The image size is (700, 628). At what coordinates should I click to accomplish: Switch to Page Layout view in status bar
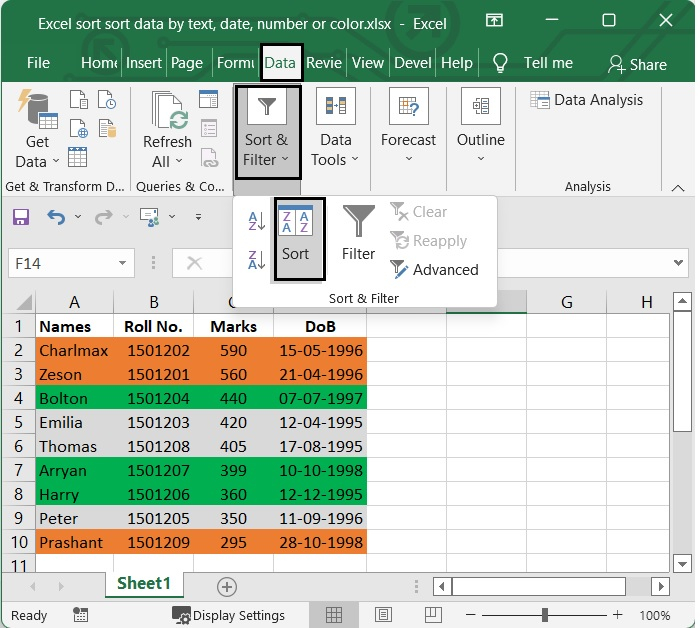(384, 615)
